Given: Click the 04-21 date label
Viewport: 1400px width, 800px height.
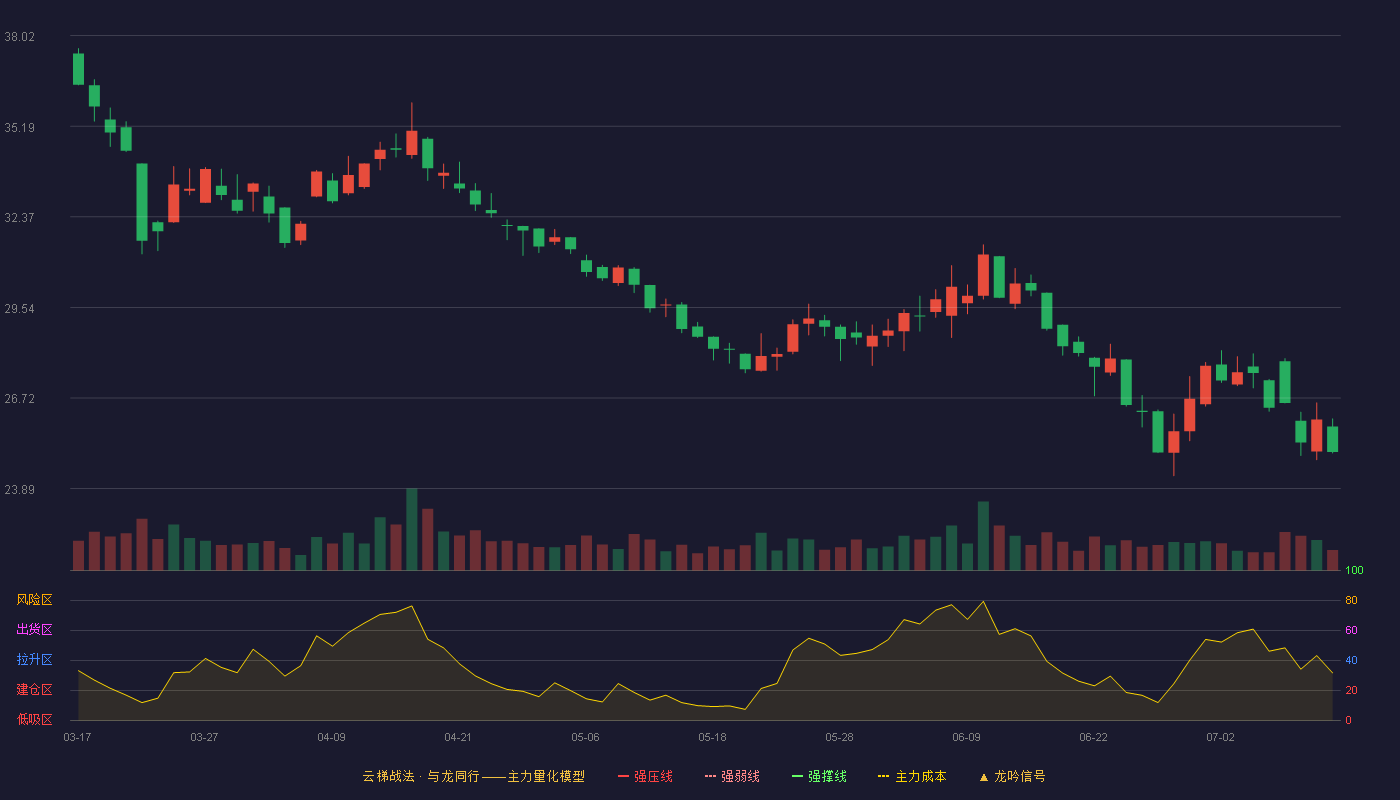Looking at the screenshot, I should coord(458,737).
